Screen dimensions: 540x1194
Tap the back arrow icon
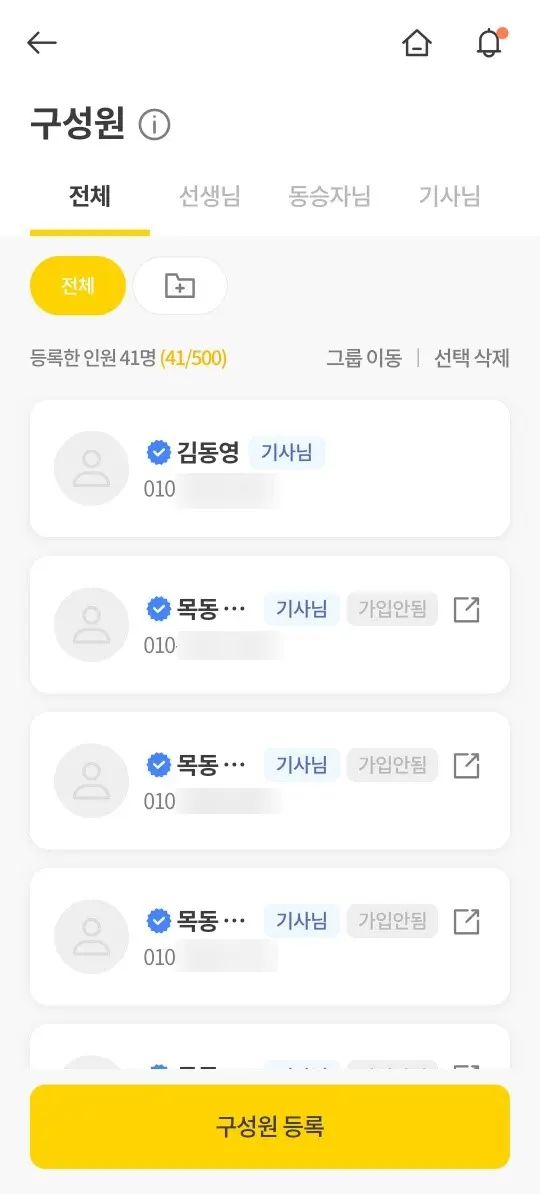(42, 43)
